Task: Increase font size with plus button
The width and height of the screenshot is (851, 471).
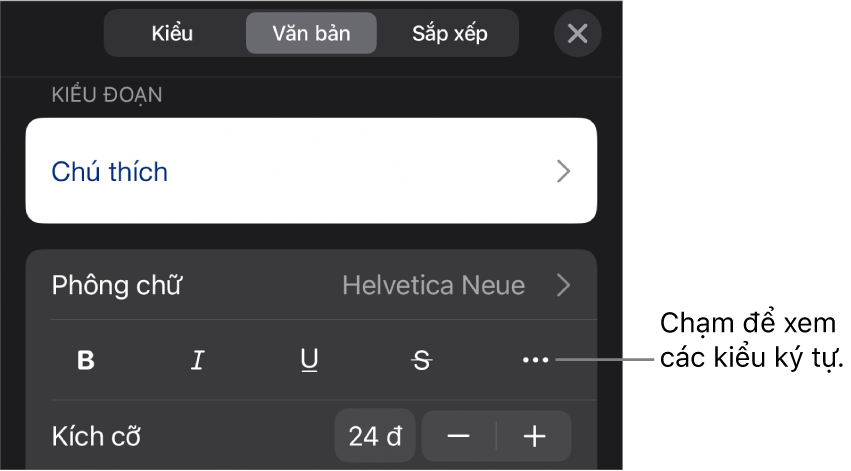Action: click(x=535, y=436)
